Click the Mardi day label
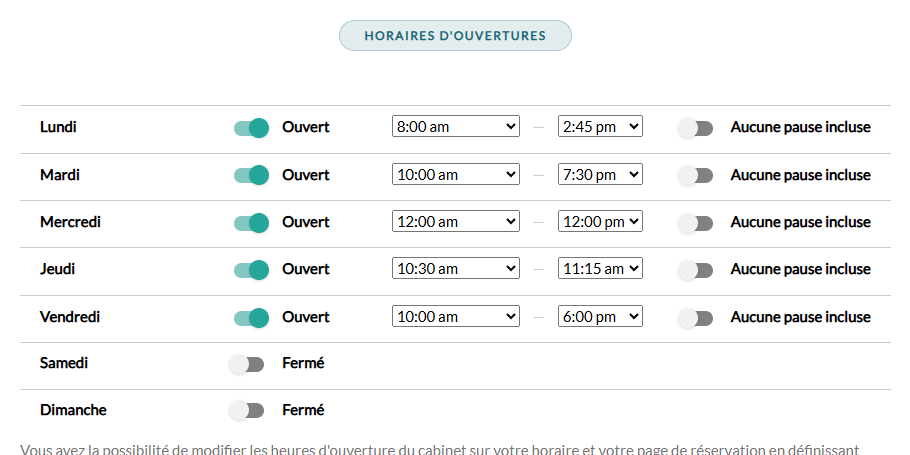The width and height of the screenshot is (910, 455). point(60,175)
